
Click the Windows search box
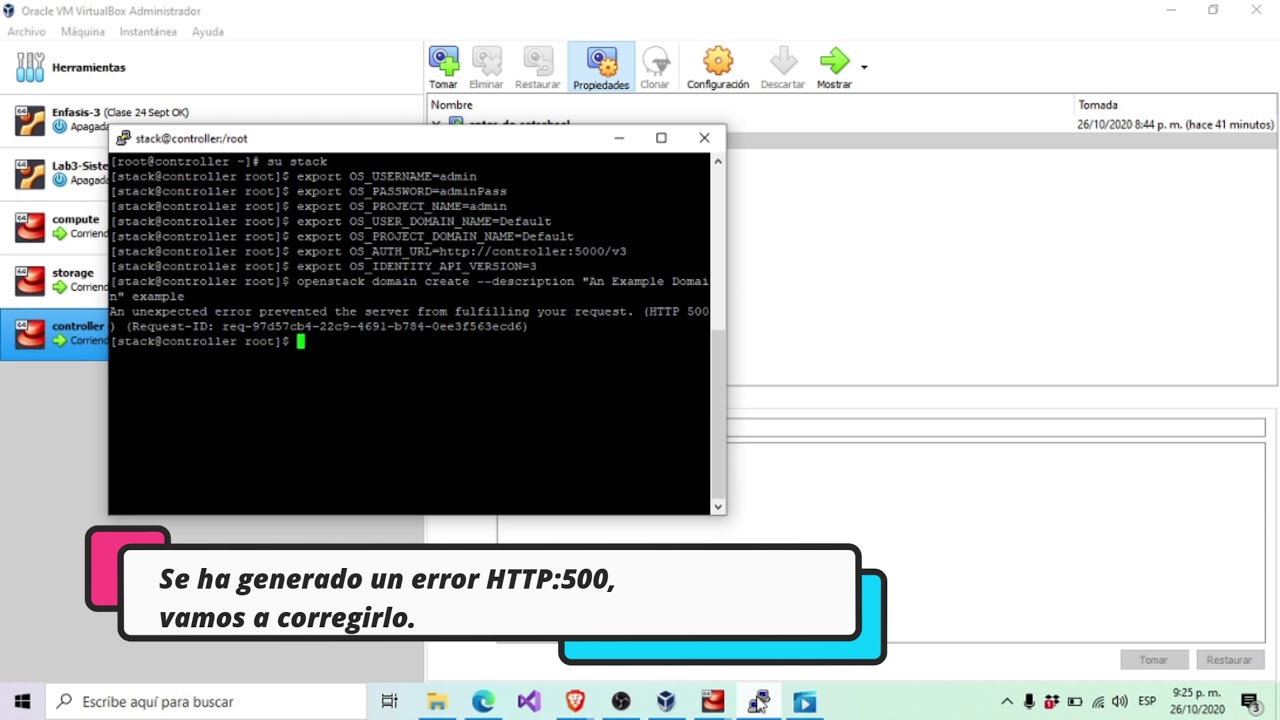click(208, 701)
